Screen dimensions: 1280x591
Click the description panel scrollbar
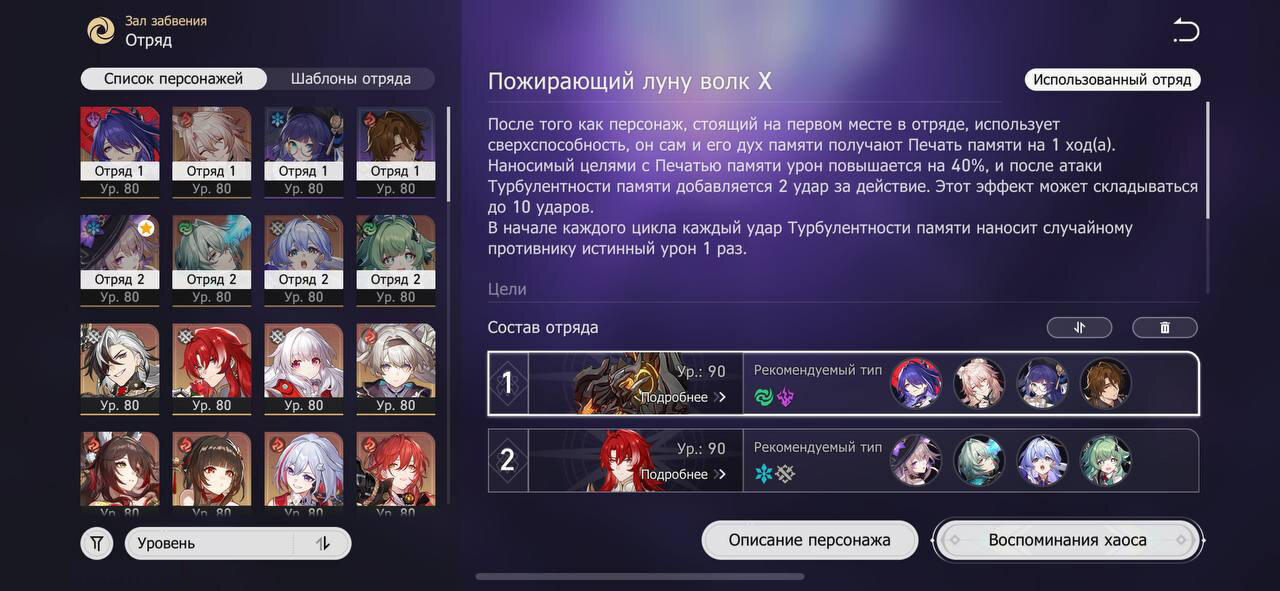coord(1208,160)
